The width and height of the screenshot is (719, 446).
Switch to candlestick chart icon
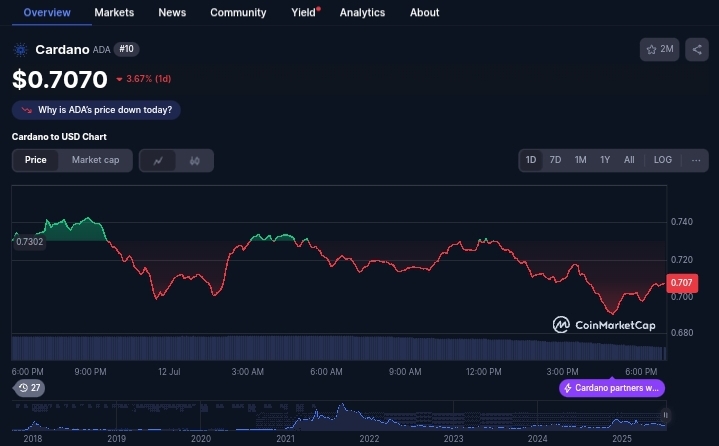click(x=195, y=160)
